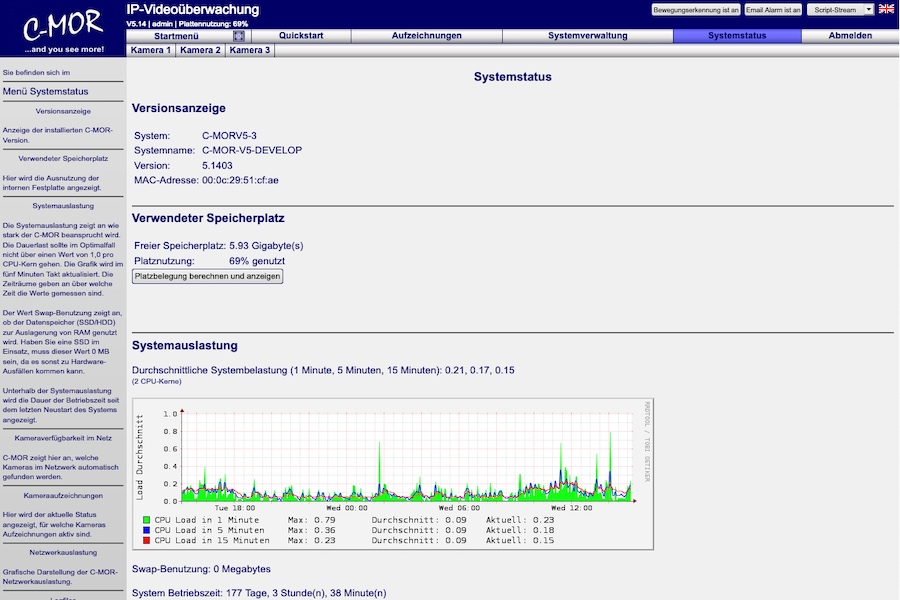Image resolution: width=900 pixels, height=600 pixels.
Task: Jump to Systemauslastung in sidebar
Action: click(x=63, y=206)
